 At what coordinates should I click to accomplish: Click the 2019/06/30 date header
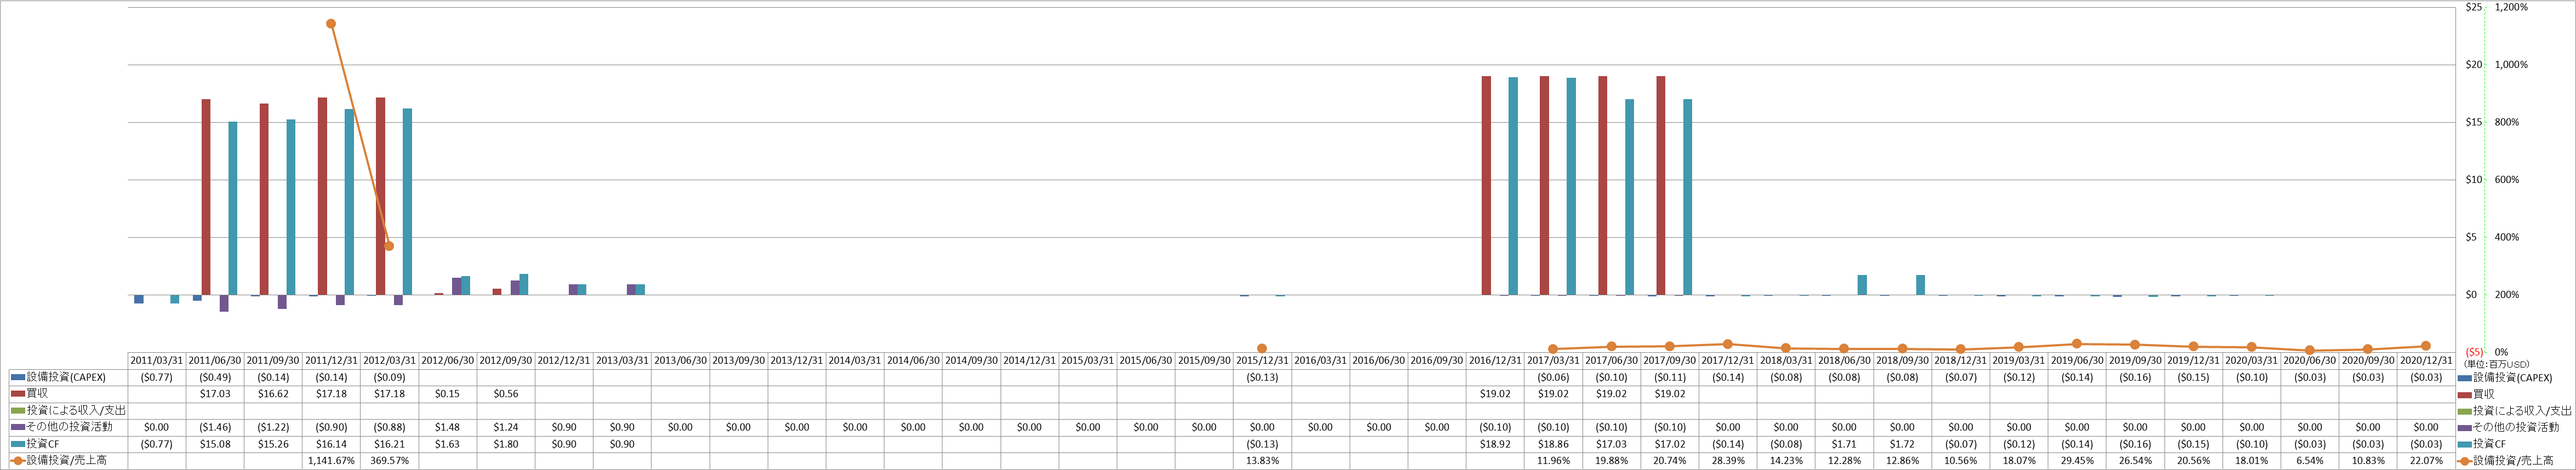coord(2077,360)
